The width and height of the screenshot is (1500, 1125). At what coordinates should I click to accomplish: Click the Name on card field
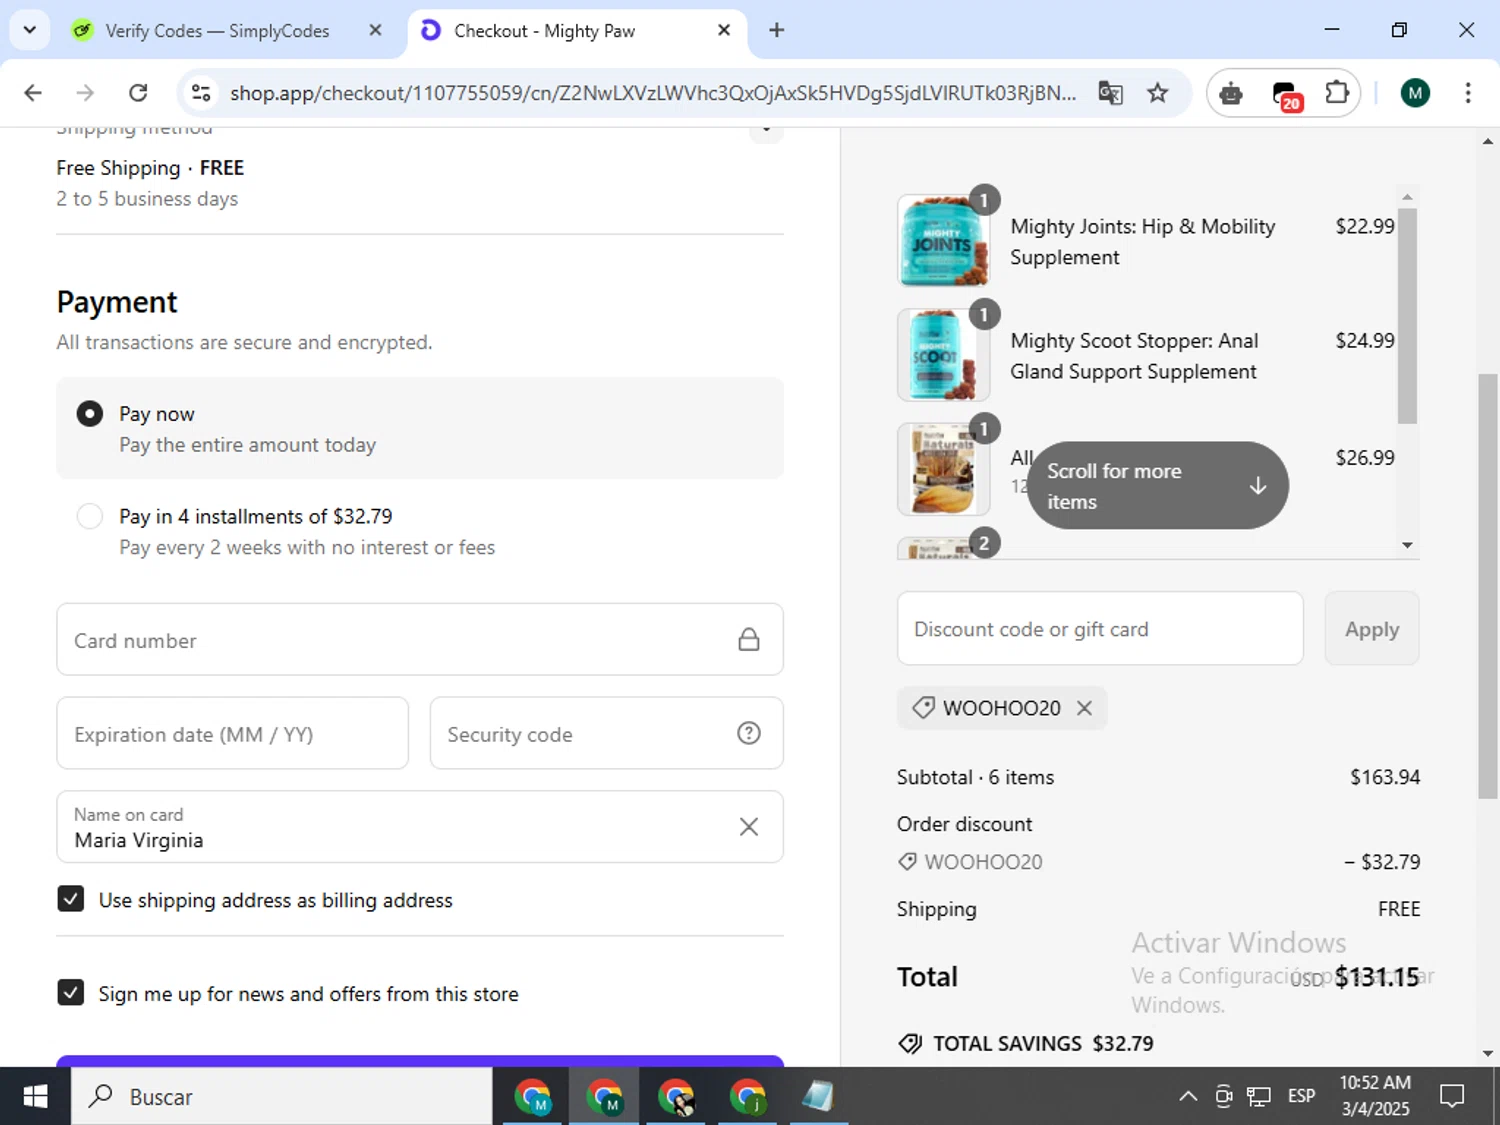click(420, 827)
